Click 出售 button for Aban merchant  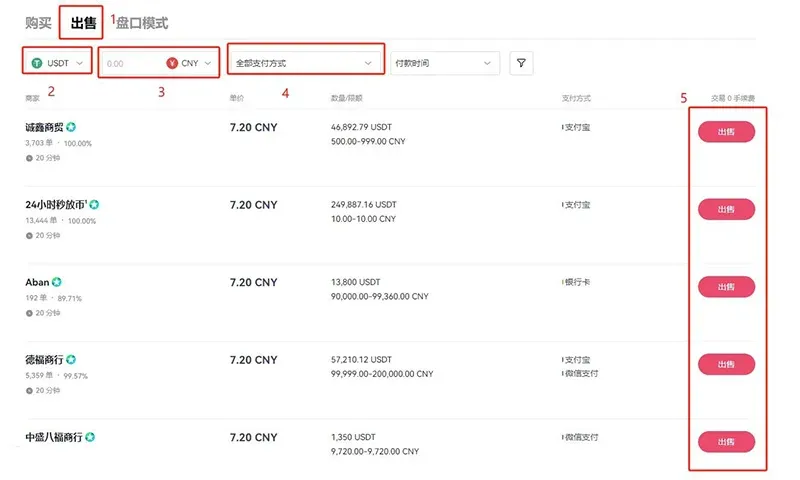tap(726, 287)
